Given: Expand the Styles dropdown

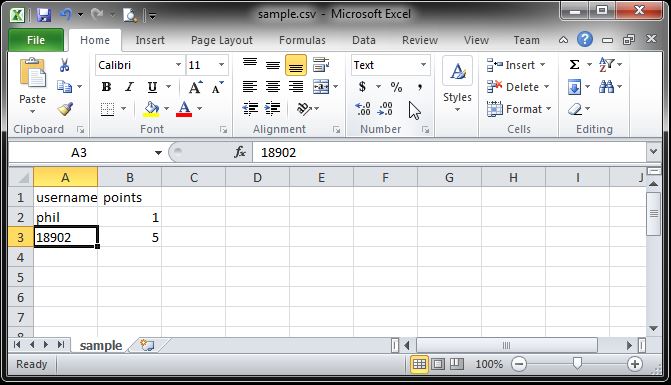Looking at the screenshot, I should 457,110.
